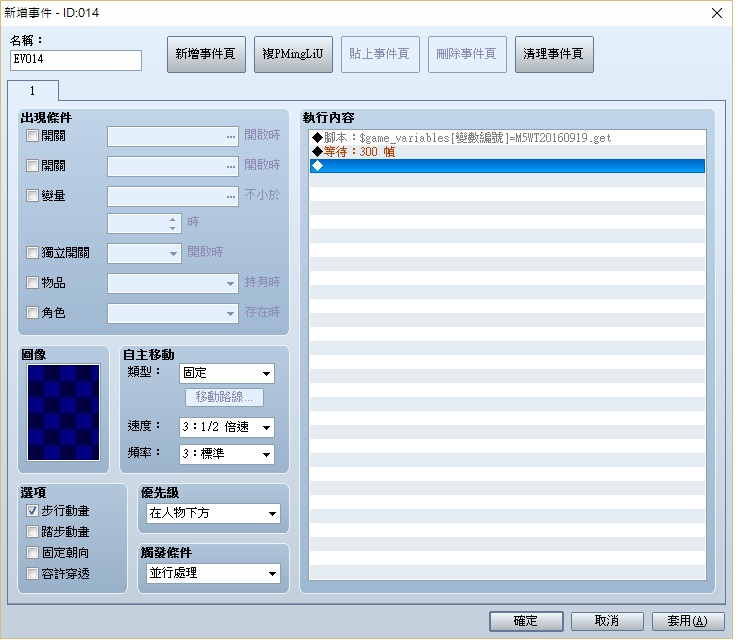Click the 圖像 event graphic preview
Screen dimensions: 738x640
pyautogui.click(x=64, y=413)
